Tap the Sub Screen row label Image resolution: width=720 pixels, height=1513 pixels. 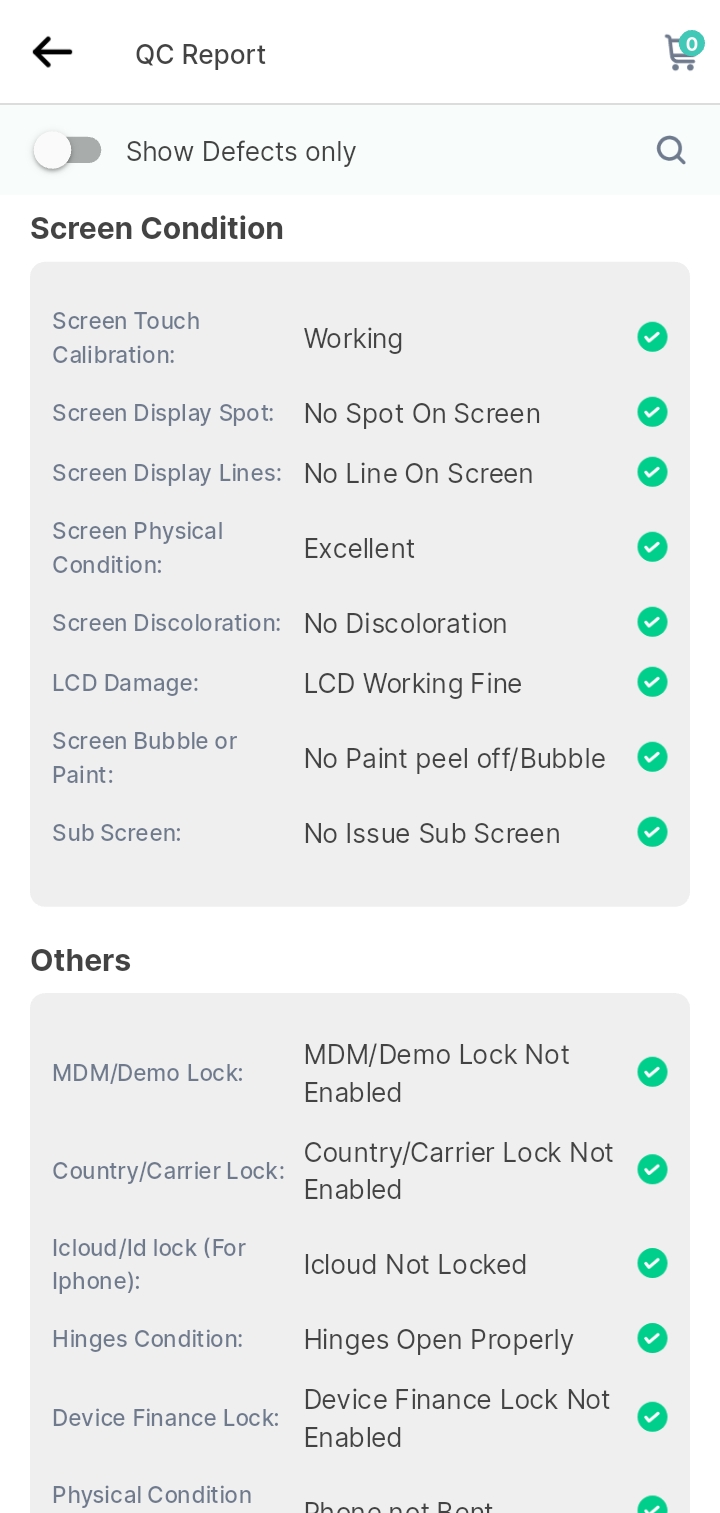coord(117,833)
